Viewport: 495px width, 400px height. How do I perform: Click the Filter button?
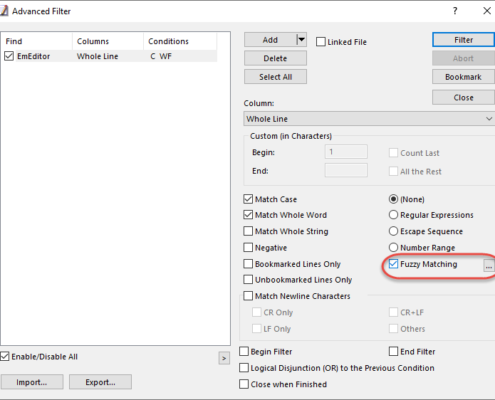click(463, 40)
